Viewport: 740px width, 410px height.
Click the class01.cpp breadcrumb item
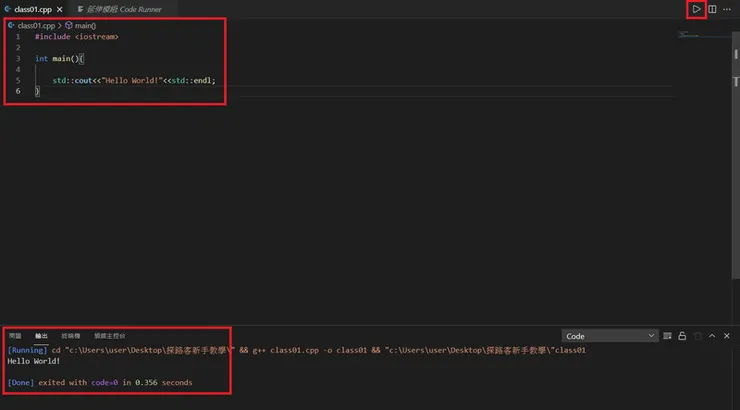click(x=36, y=25)
